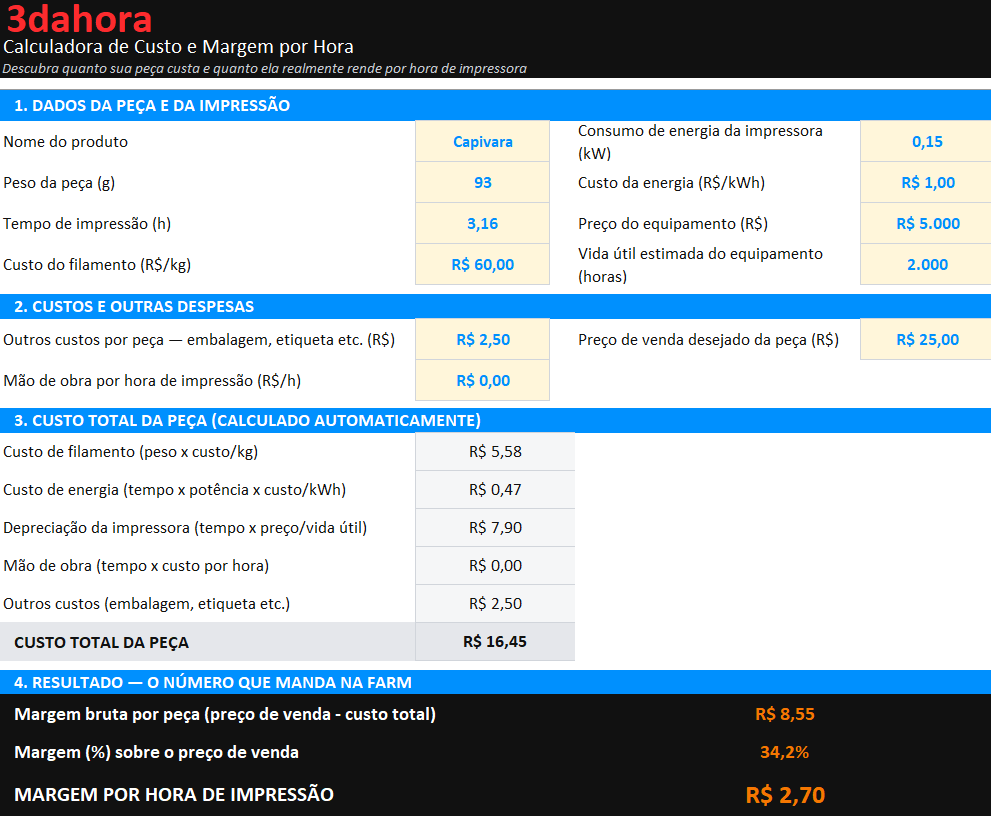Select the printer power cell 0,15
The image size is (991, 816).
tap(926, 142)
